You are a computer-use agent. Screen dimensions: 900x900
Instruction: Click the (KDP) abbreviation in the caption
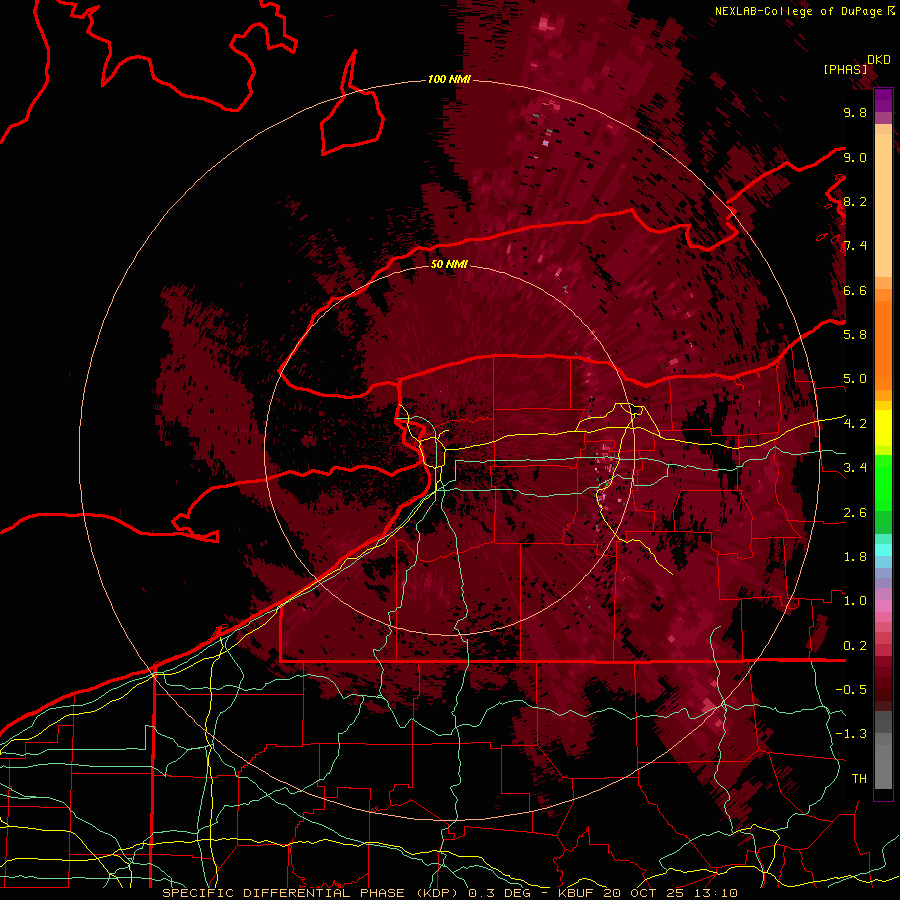click(x=439, y=893)
